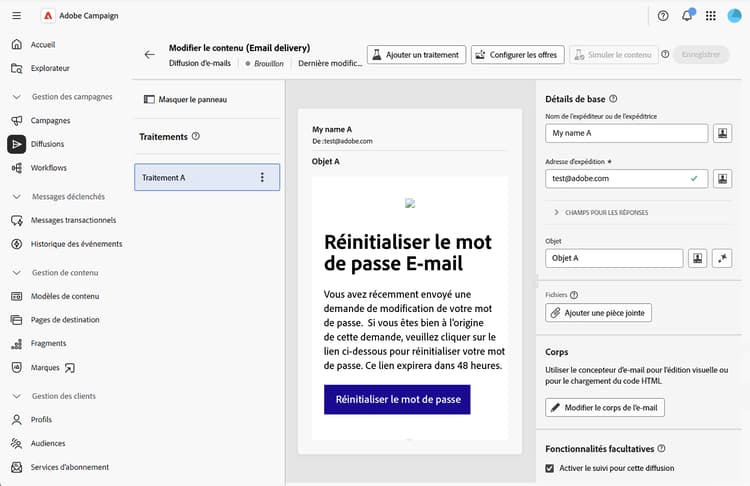The image size is (750, 486).
Task: Click the Adobe Campaign logo
Action: click(48, 16)
